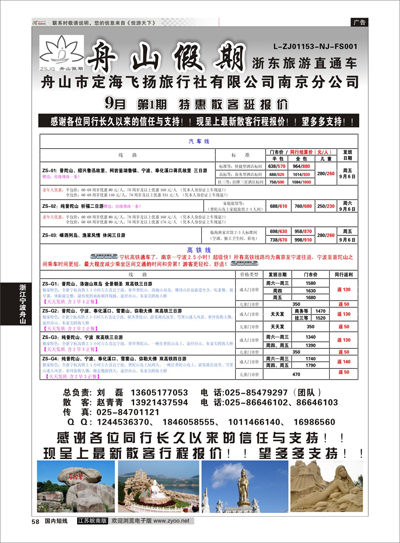Image resolution: width=400 pixels, height=543 pixels.
Task: Click the page number 58 国内短线
Action: (50, 521)
